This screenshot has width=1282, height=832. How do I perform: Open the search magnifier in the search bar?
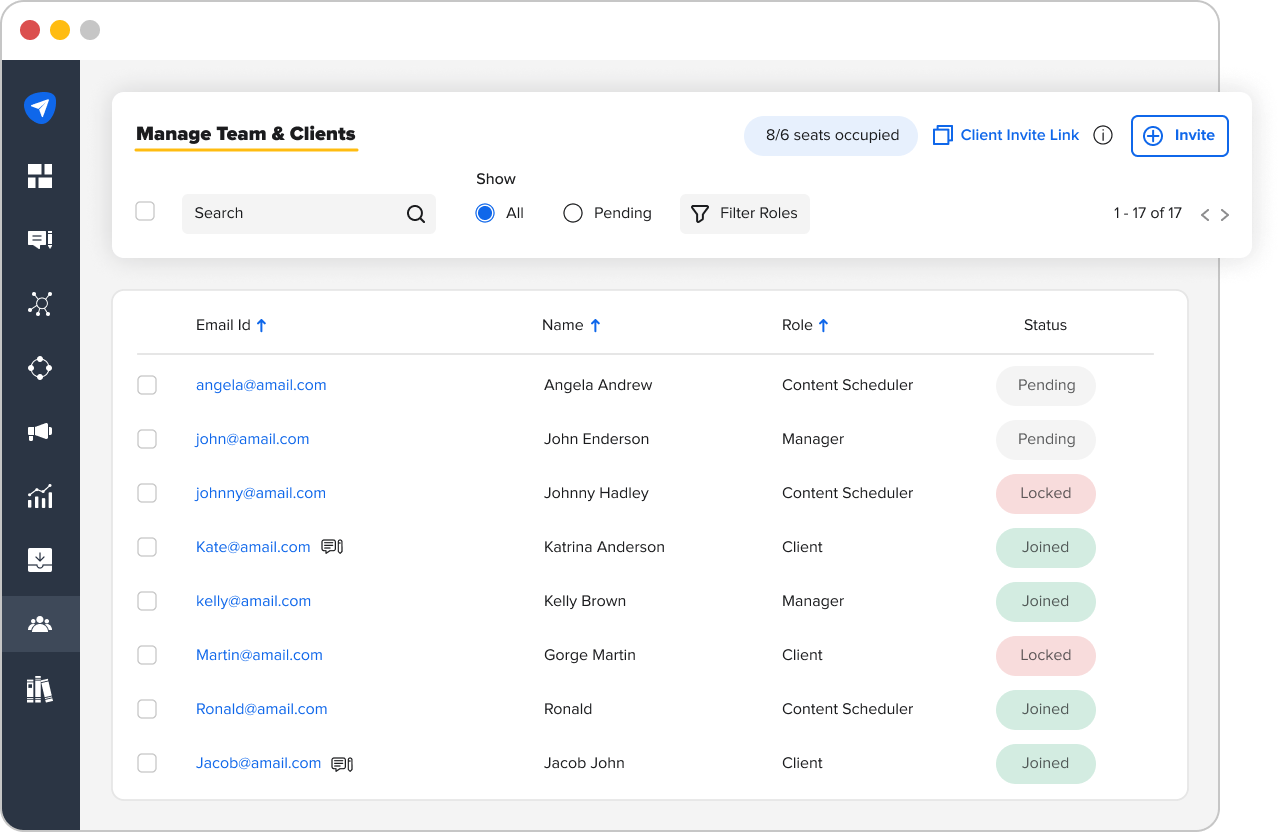(x=415, y=213)
